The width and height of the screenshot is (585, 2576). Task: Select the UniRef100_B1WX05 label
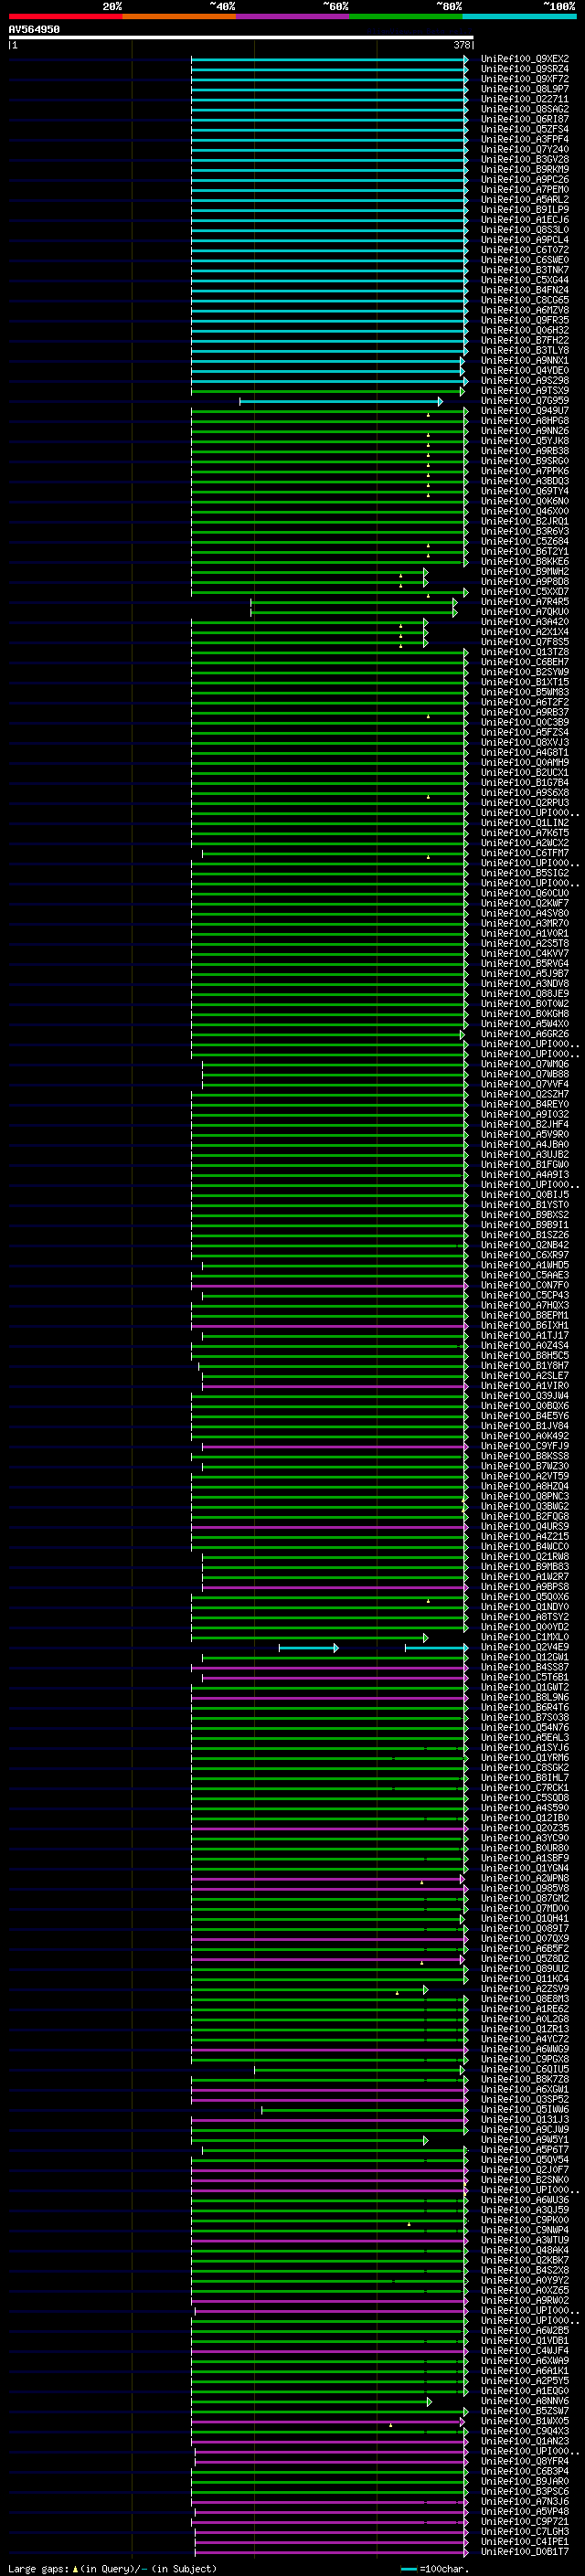525,2421
